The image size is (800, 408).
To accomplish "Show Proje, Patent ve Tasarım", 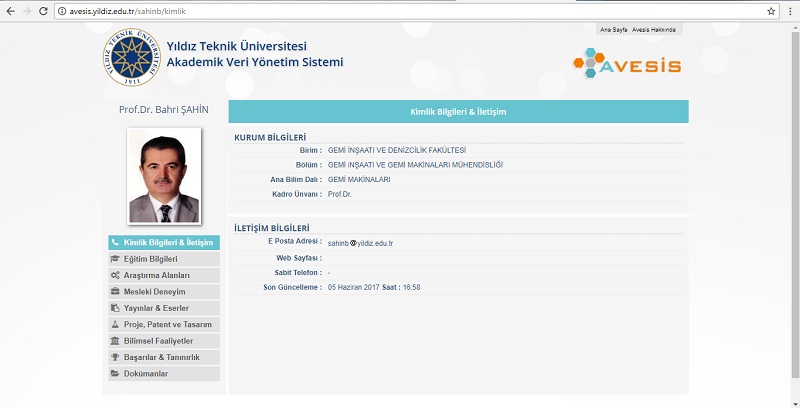I will click(x=163, y=324).
